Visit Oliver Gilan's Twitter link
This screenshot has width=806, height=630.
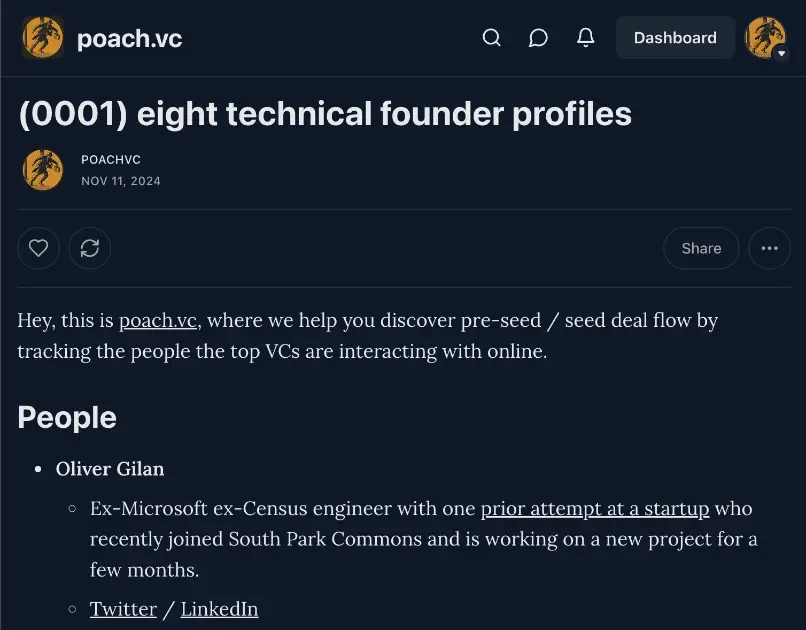point(123,608)
